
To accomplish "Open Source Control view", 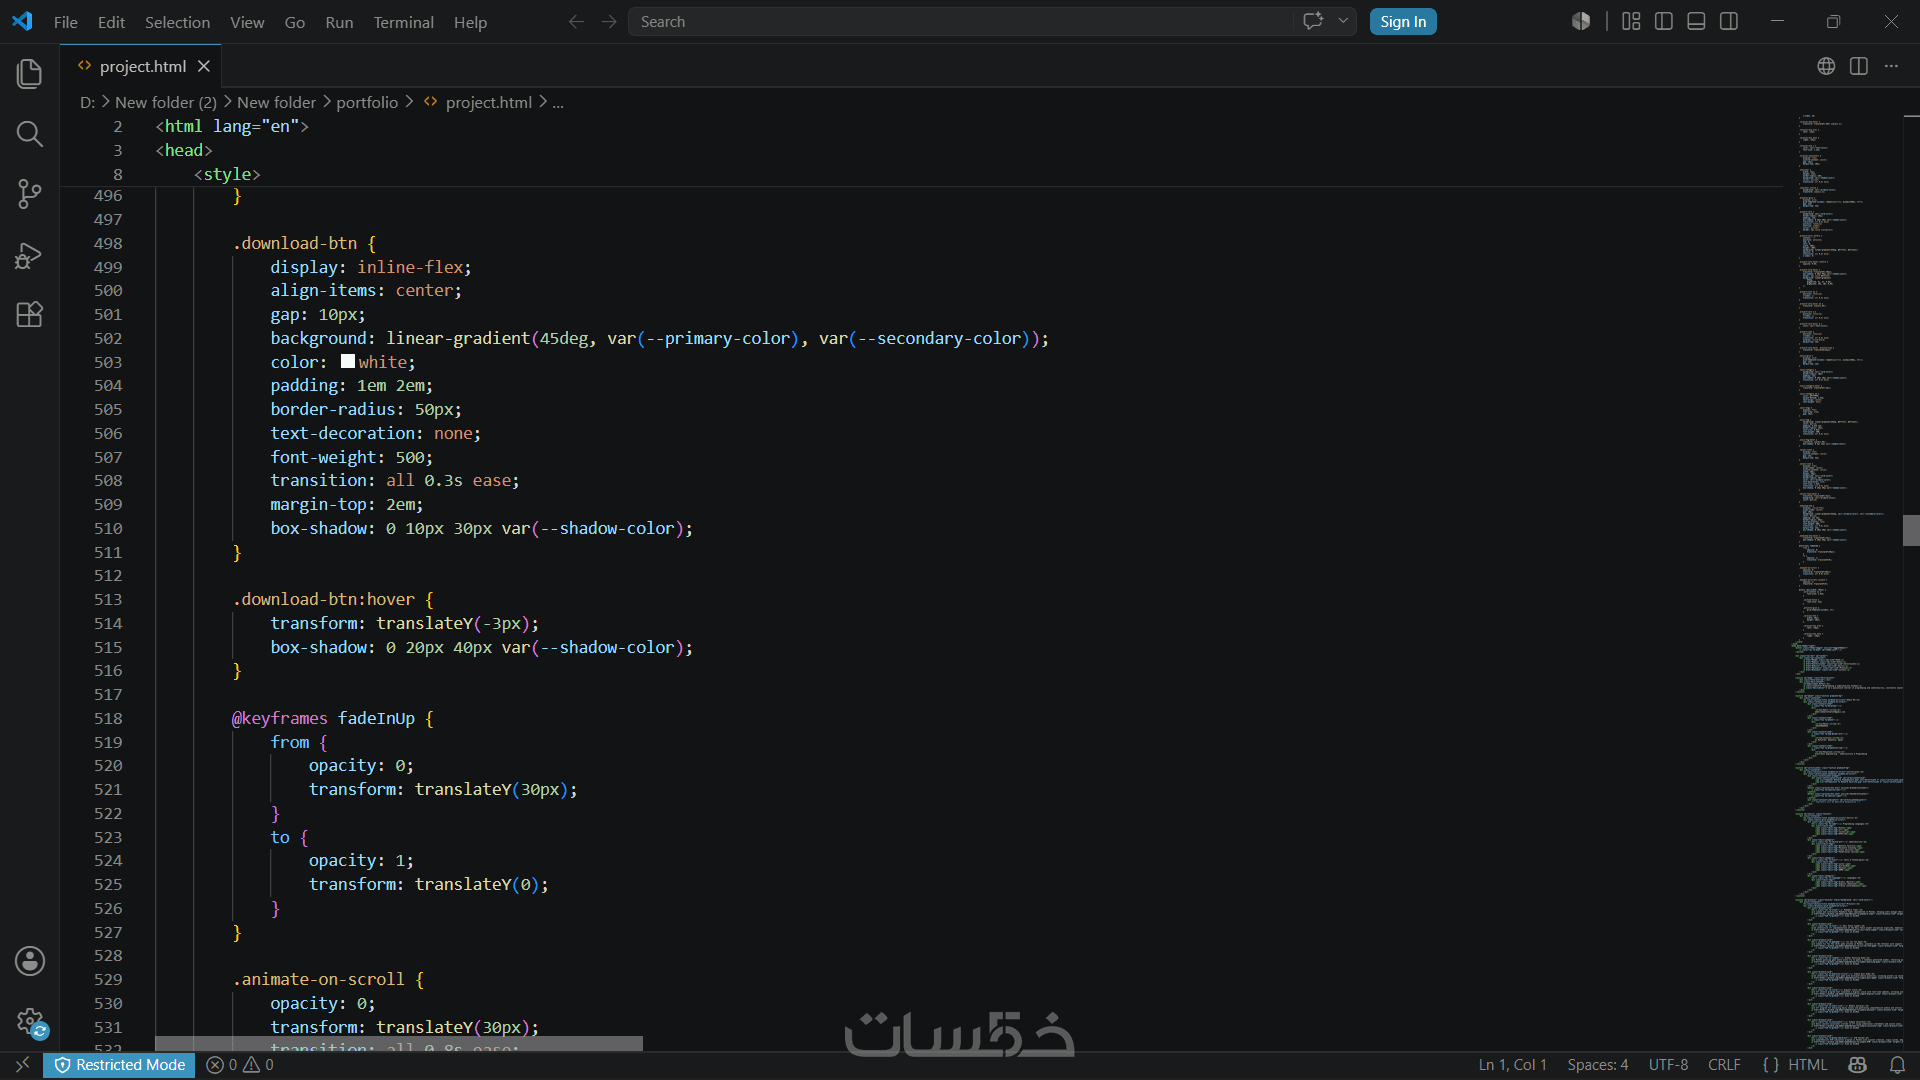I will [x=30, y=194].
